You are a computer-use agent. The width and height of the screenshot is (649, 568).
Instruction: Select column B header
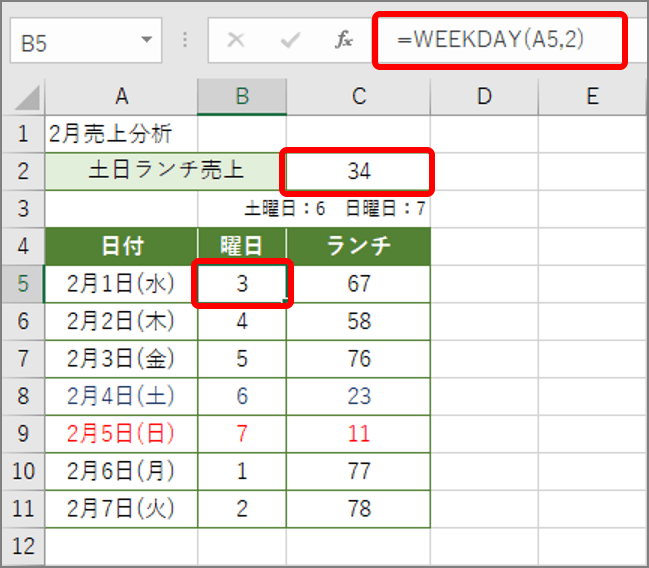click(242, 97)
